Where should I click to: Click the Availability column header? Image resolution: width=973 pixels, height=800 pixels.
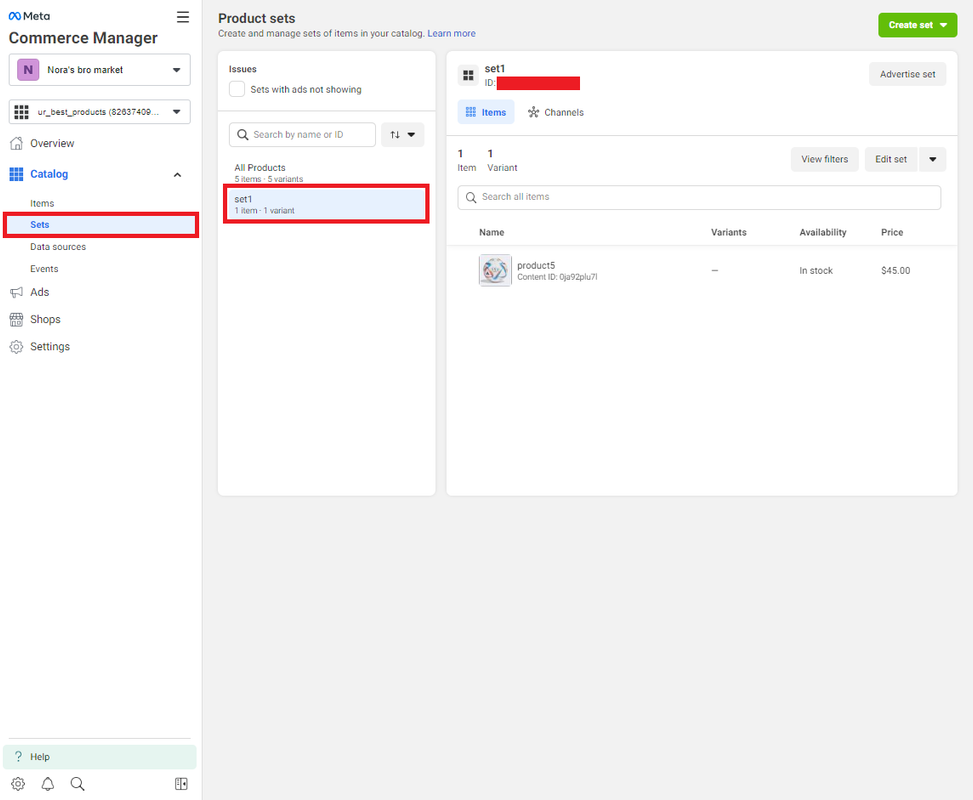(823, 233)
